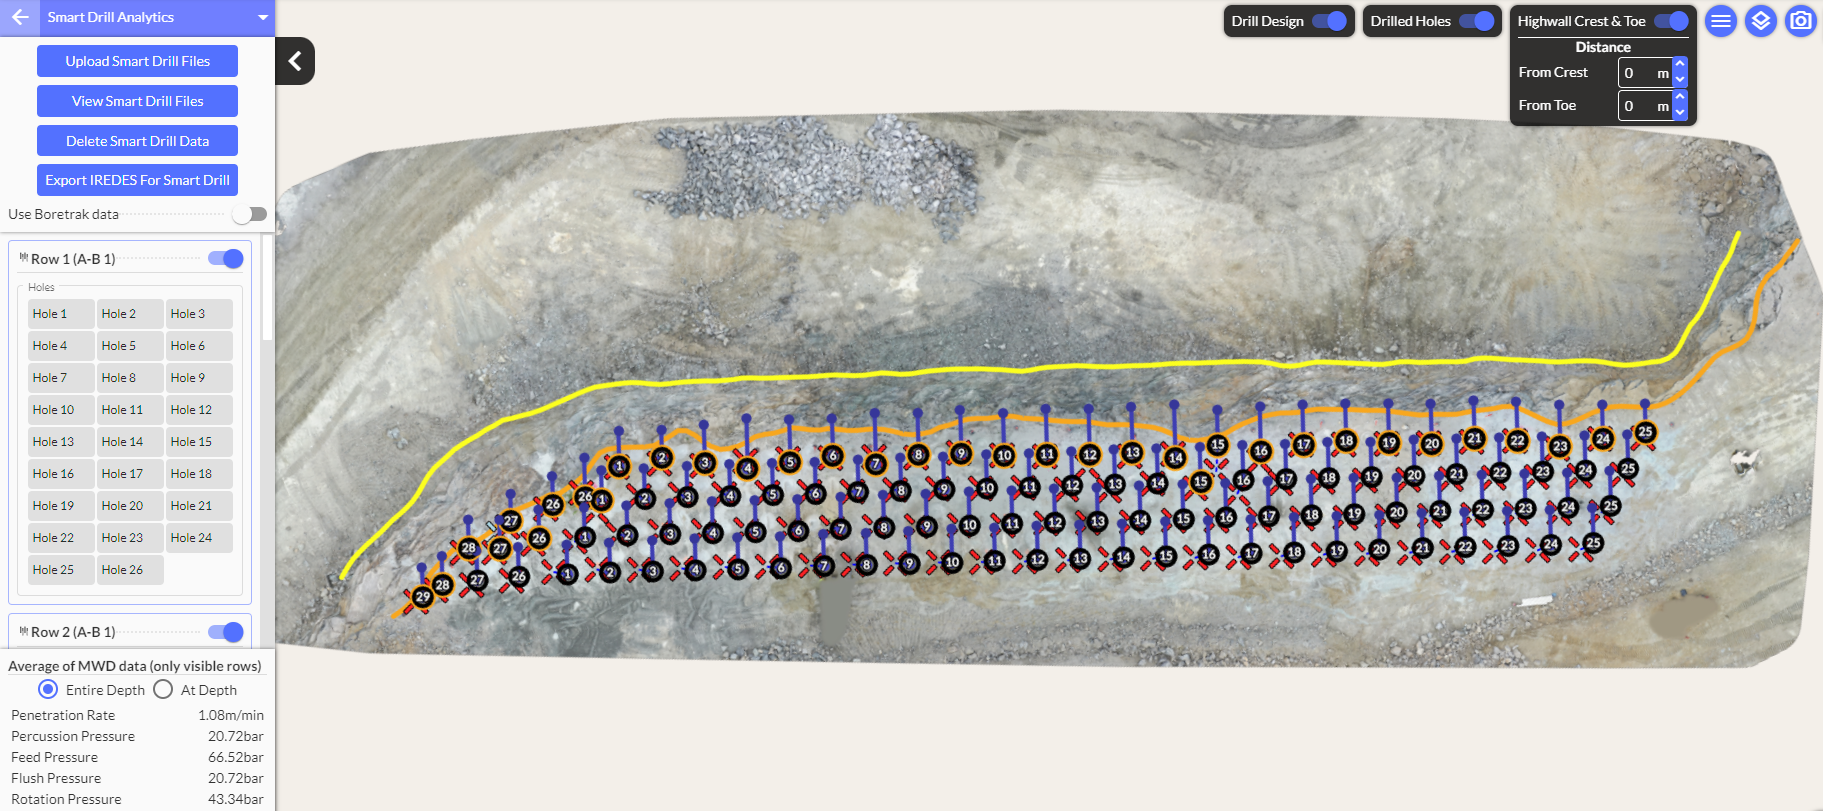Disable the Drilled Holes toggle
Image resolution: width=1823 pixels, height=811 pixels.
1476,21
